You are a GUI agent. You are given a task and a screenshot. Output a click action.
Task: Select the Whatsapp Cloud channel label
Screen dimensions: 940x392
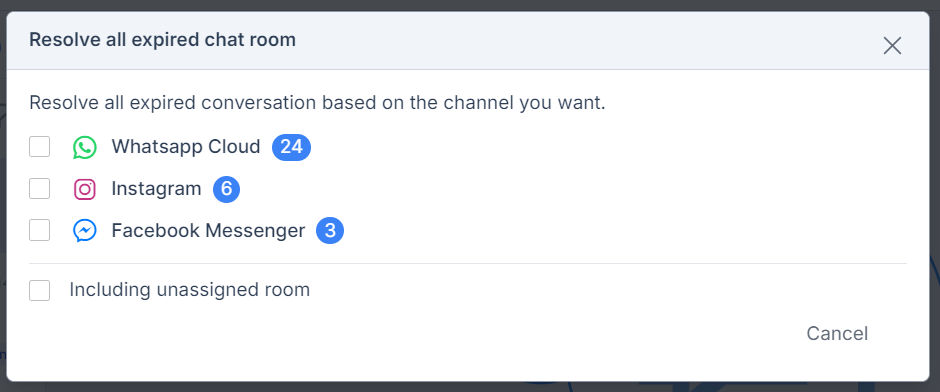(186, 147)
